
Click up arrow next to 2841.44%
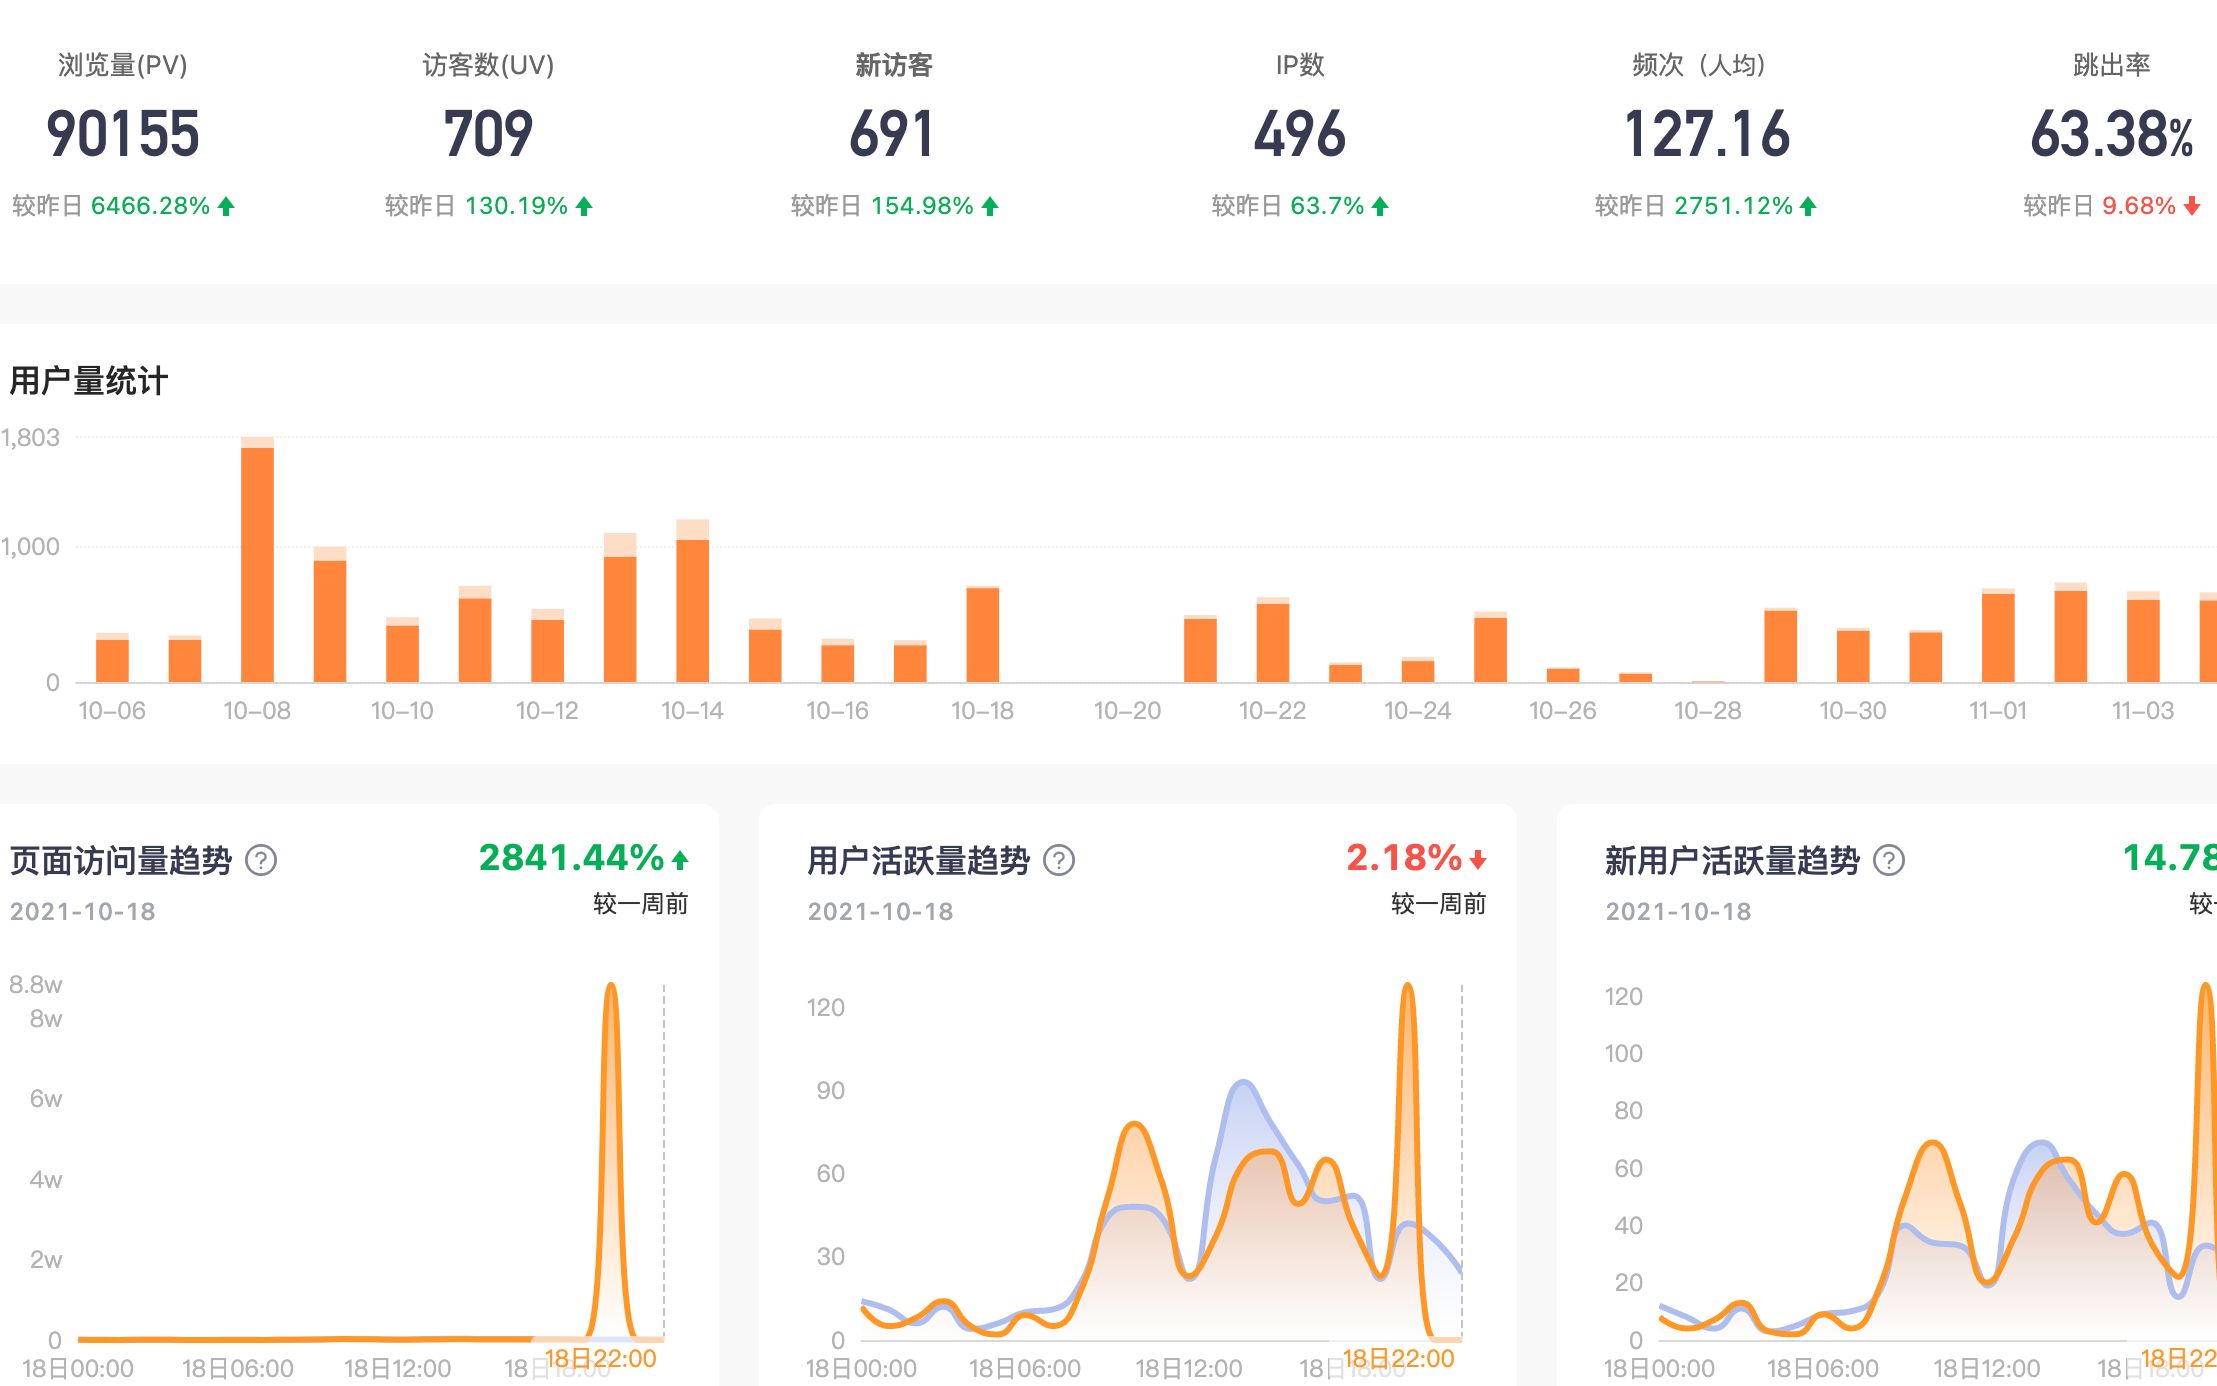coord(680,859)
